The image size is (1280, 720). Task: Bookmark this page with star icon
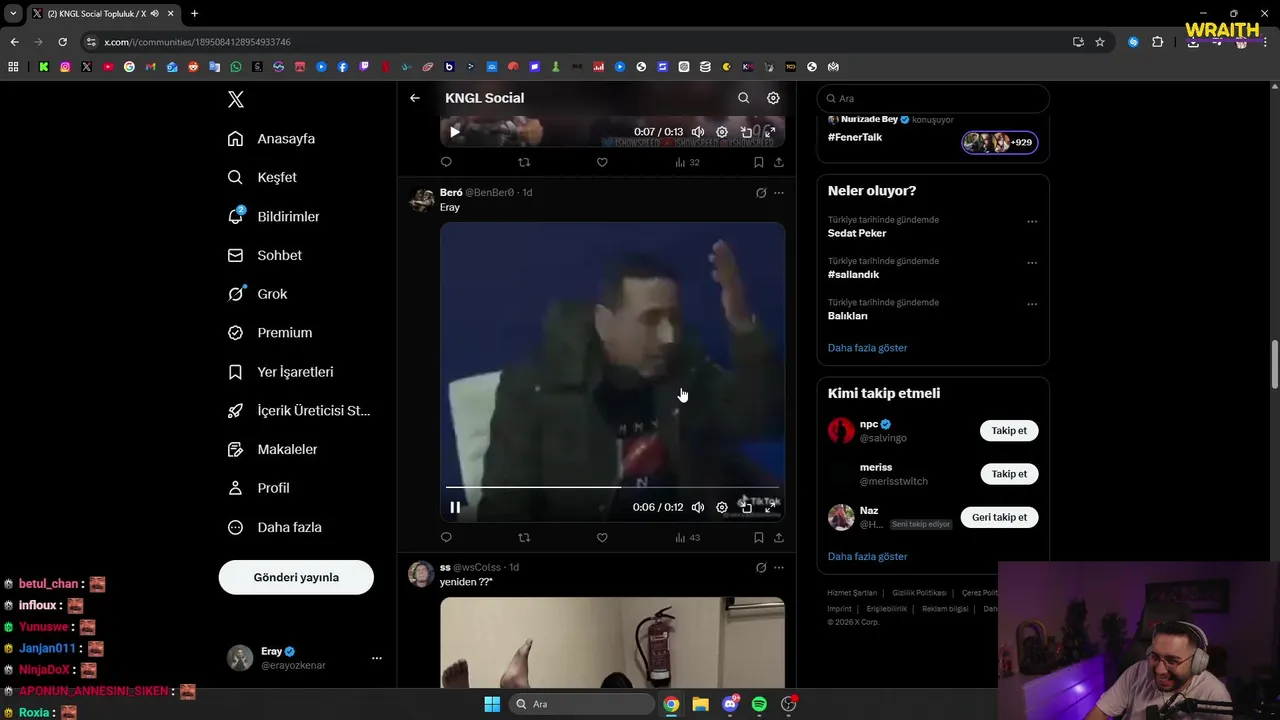click(x=1100, y=42)
